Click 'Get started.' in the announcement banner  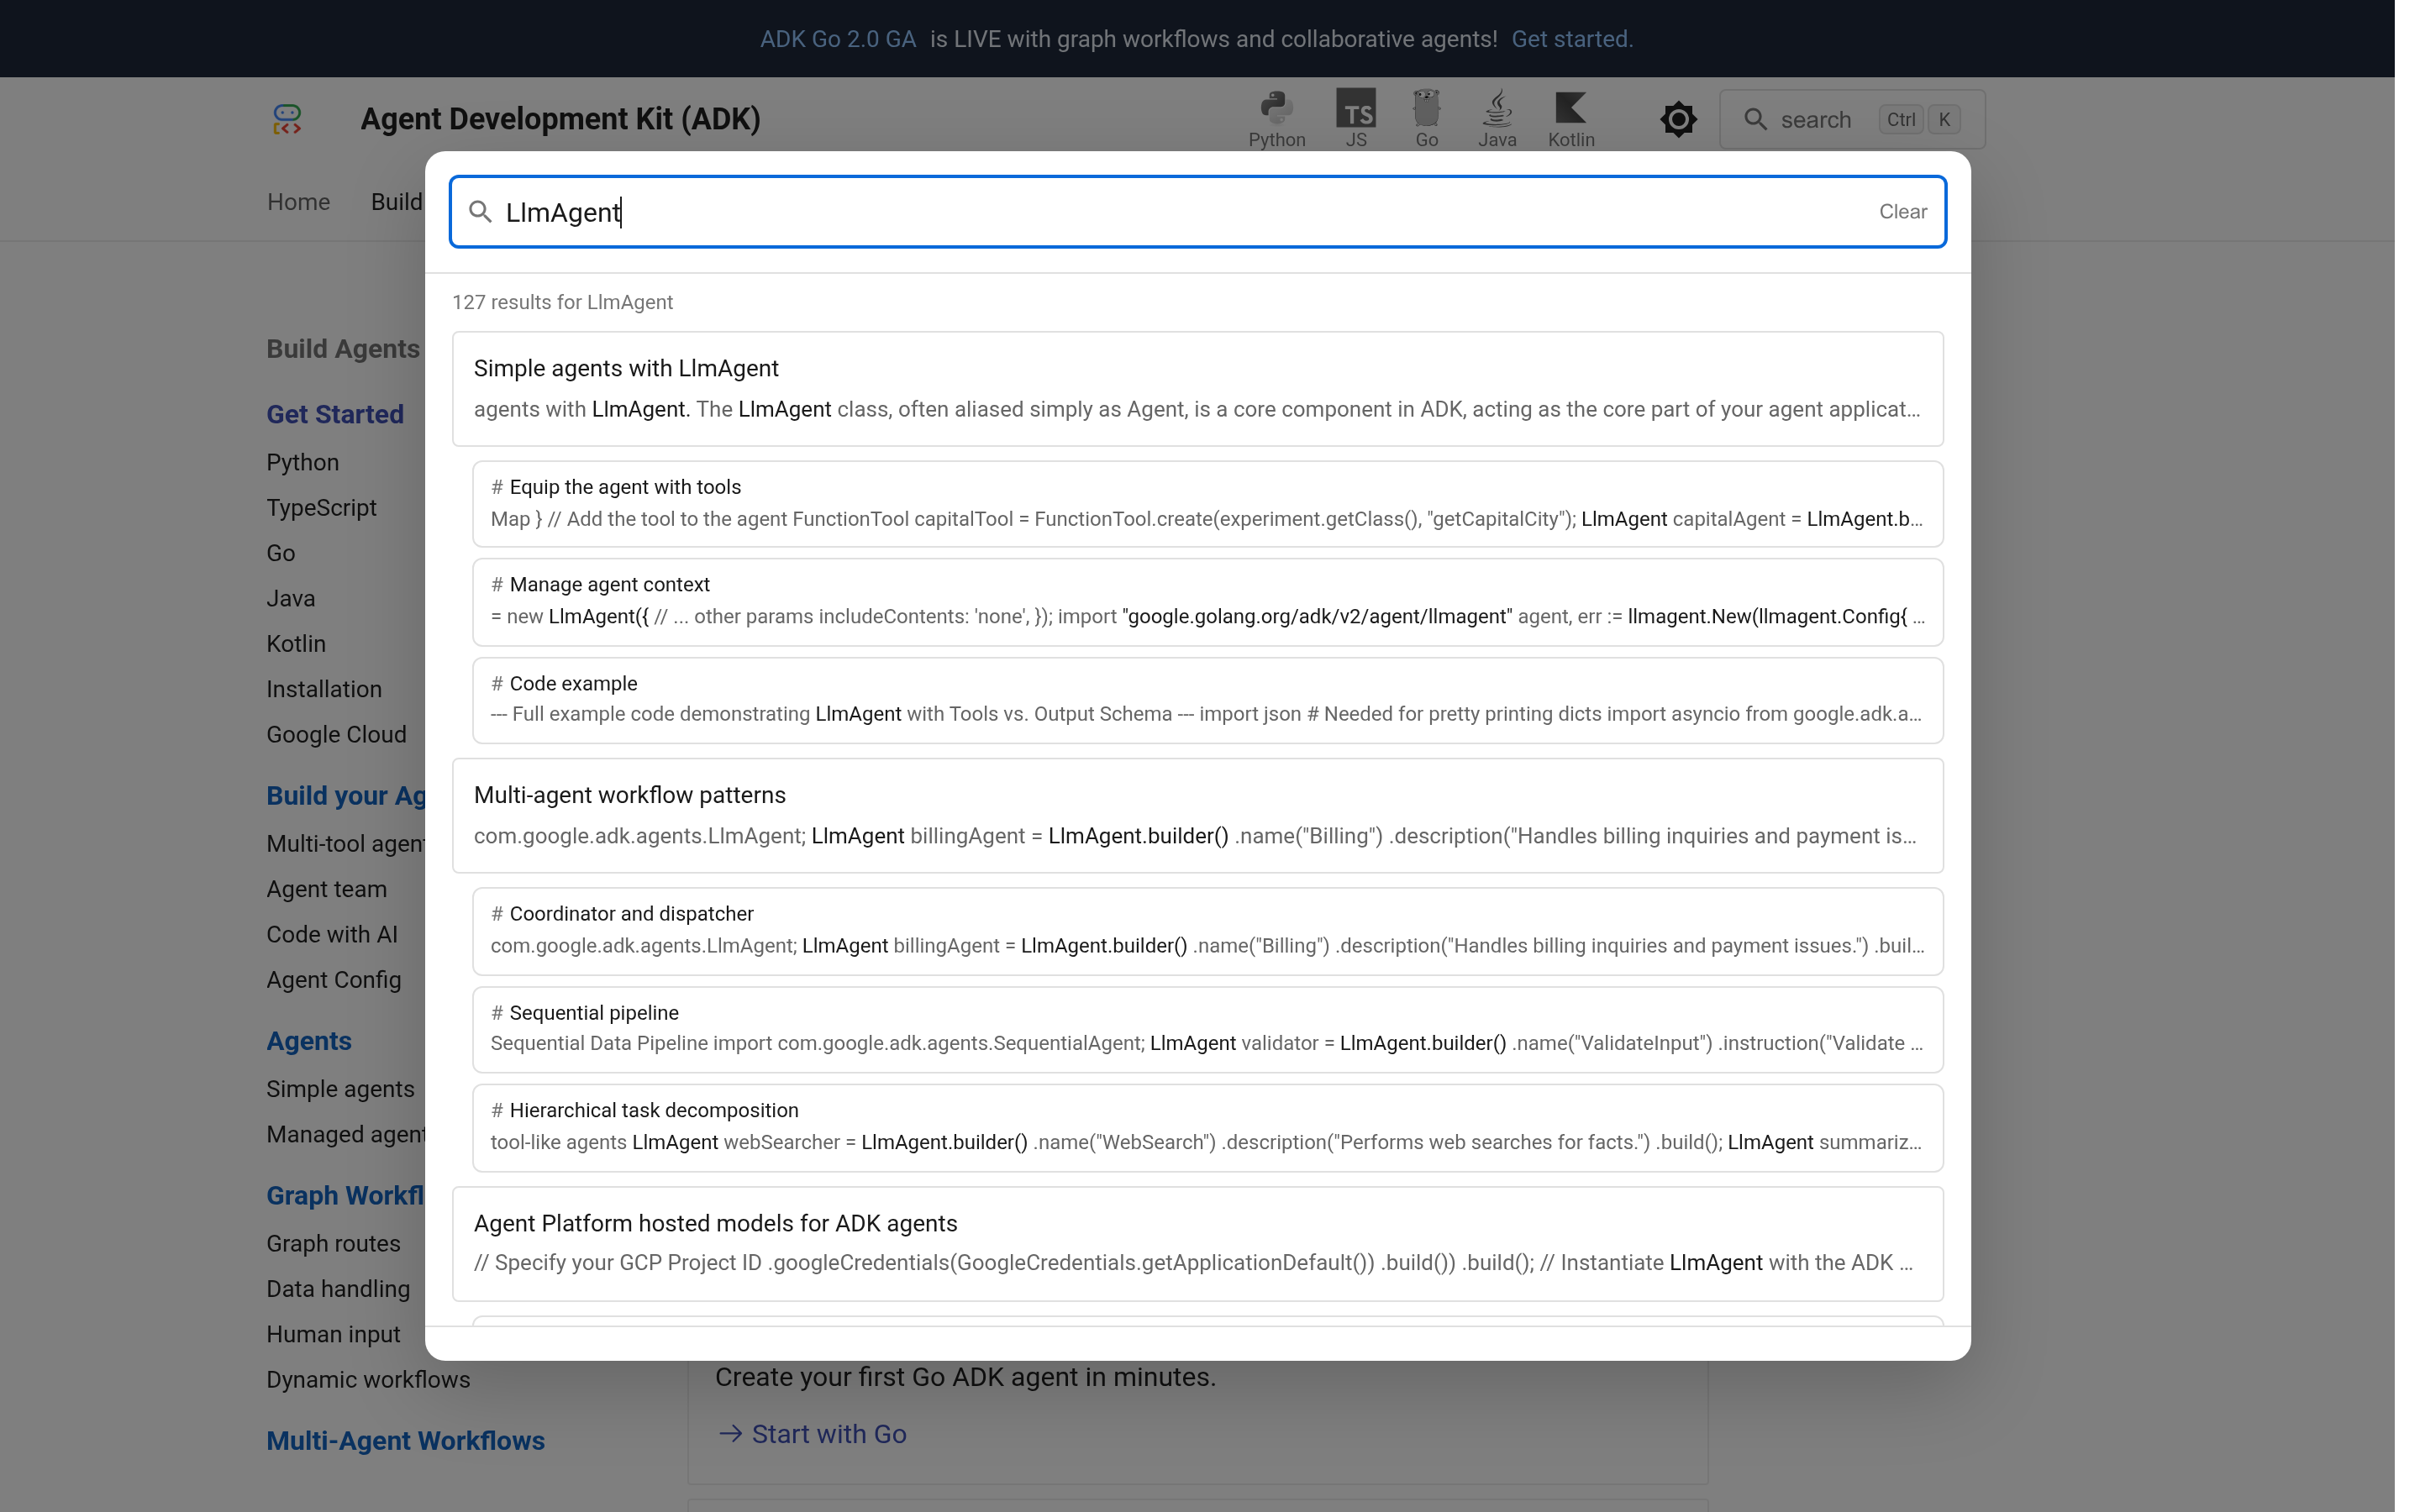point(1572,39)
